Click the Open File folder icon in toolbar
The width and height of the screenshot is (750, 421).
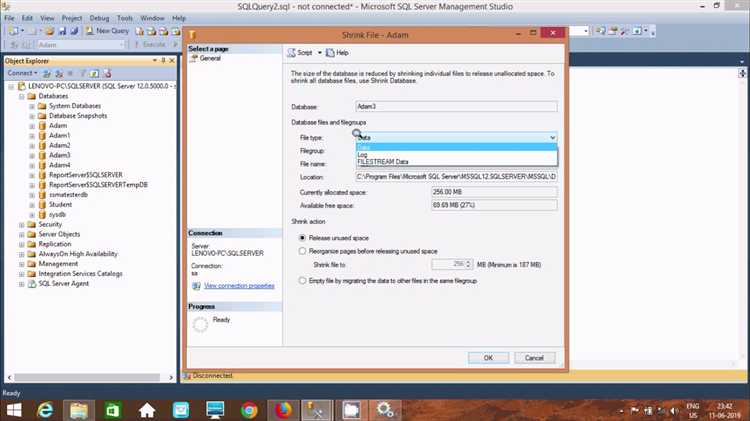pos(49,31)
